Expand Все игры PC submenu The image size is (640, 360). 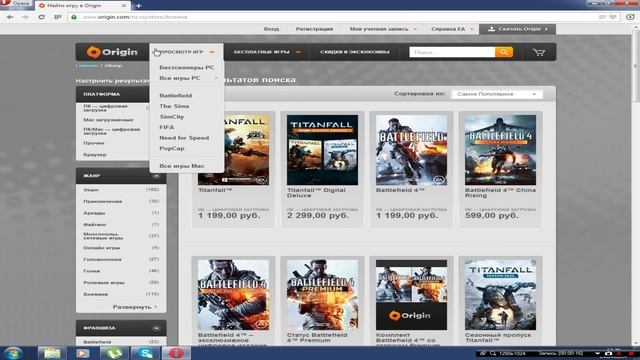[187, 78]
